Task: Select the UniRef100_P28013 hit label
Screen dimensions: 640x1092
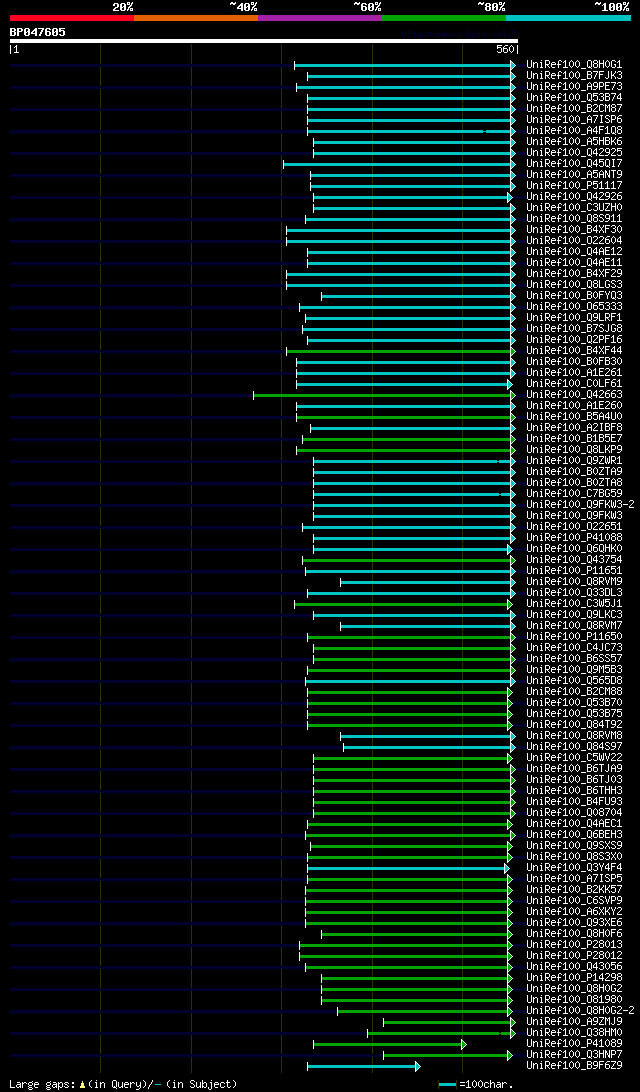Action: (x=575, y=945)
